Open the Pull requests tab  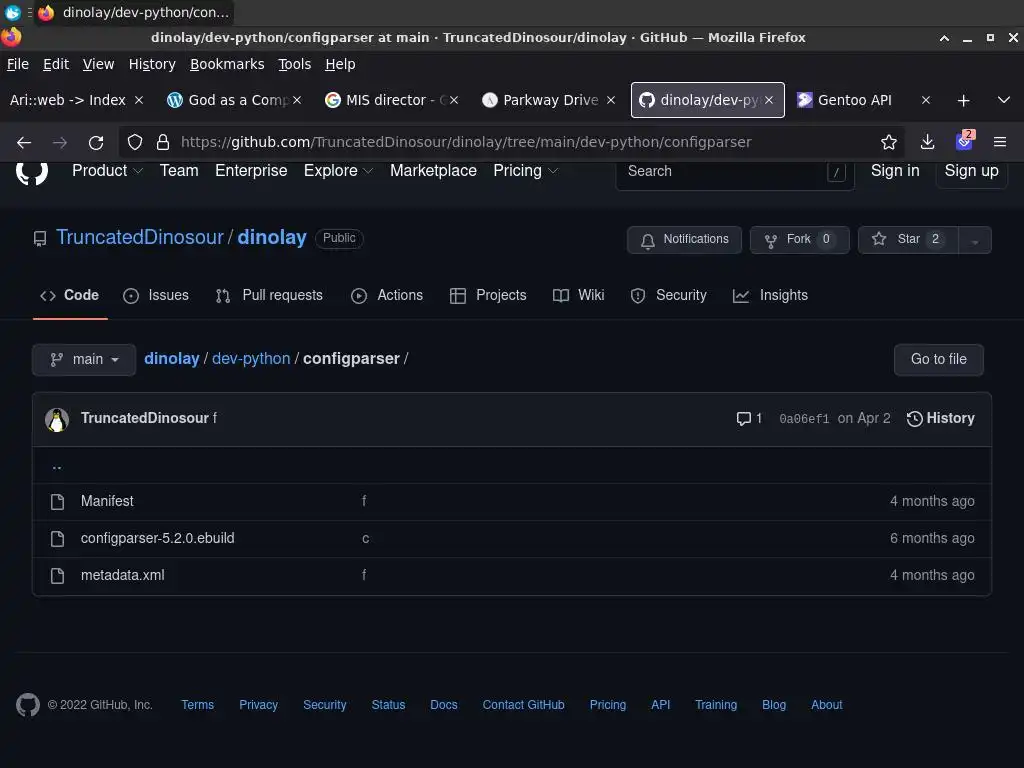click(x=269, y=295)
